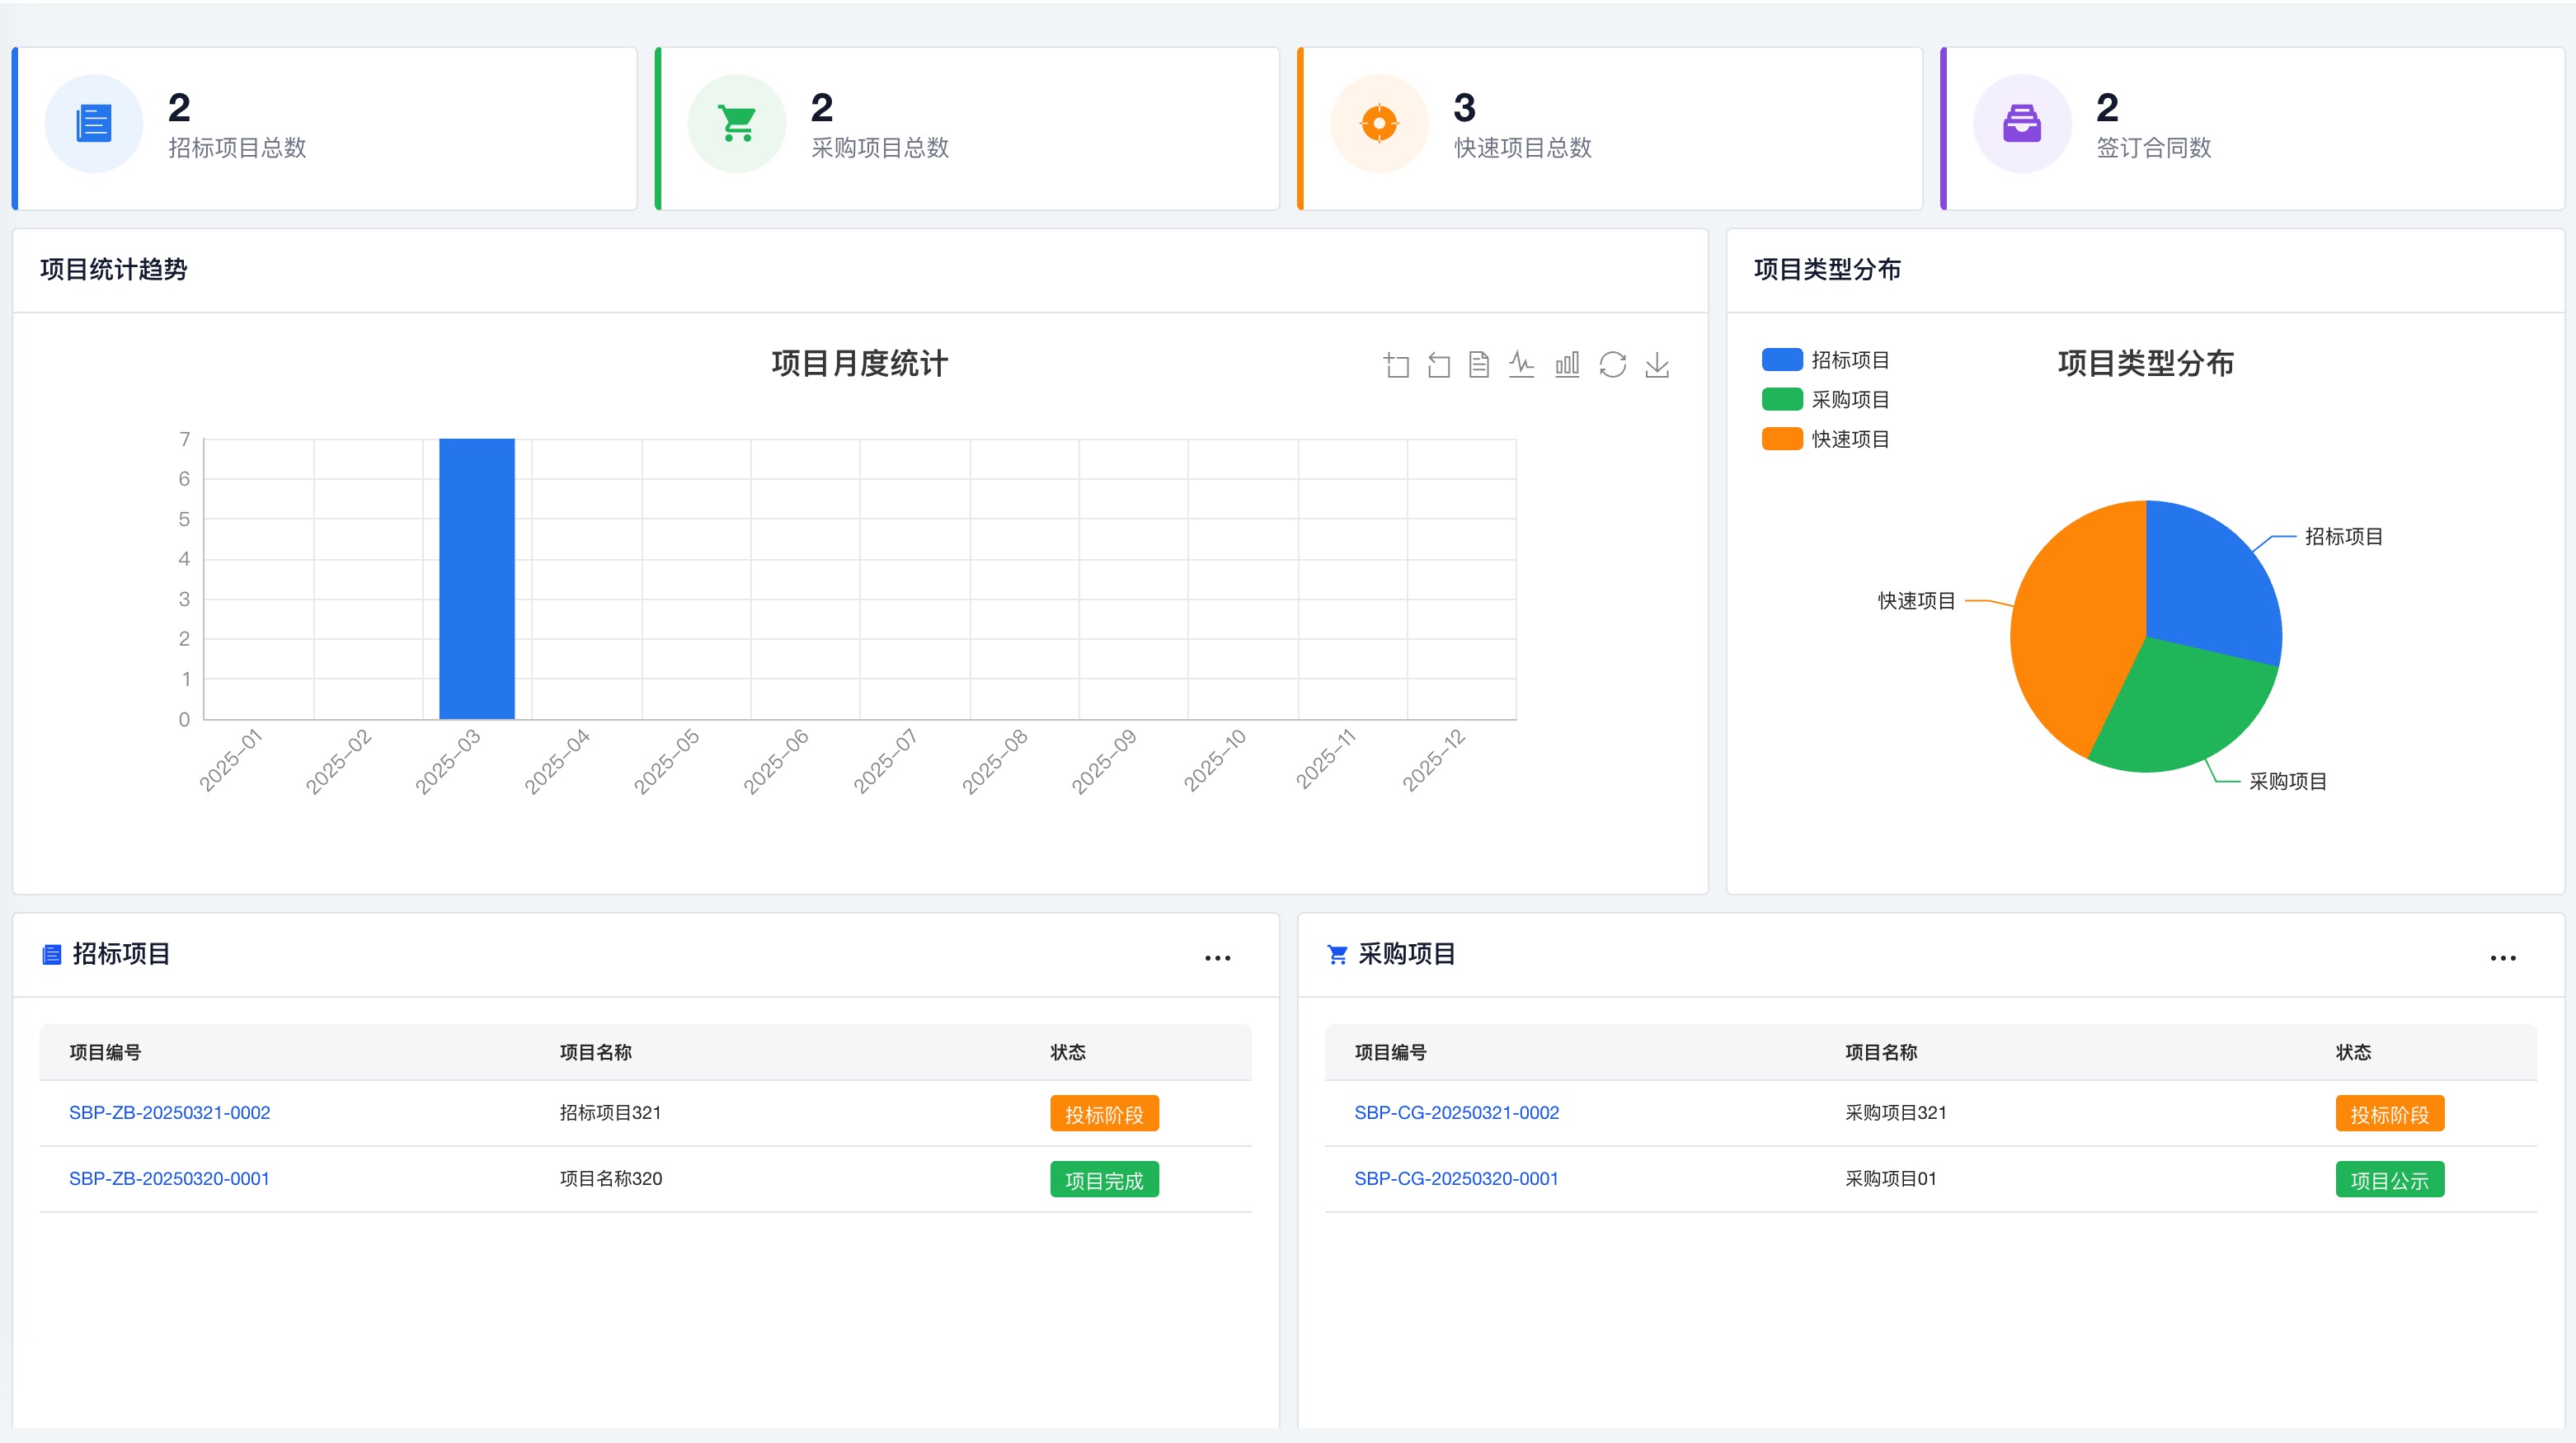Open project link SBP-CG-20250320-0001
The height and width of the screenshot is (1443, 2576).
click(x=1456, y=1179)
